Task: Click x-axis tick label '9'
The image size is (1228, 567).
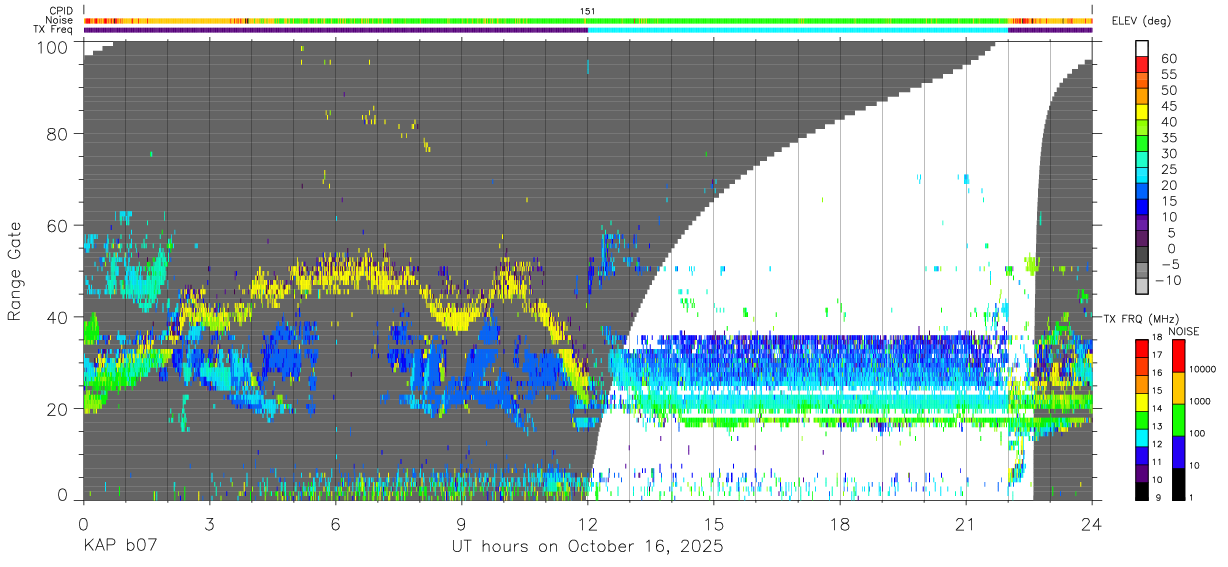Action: 461,523
